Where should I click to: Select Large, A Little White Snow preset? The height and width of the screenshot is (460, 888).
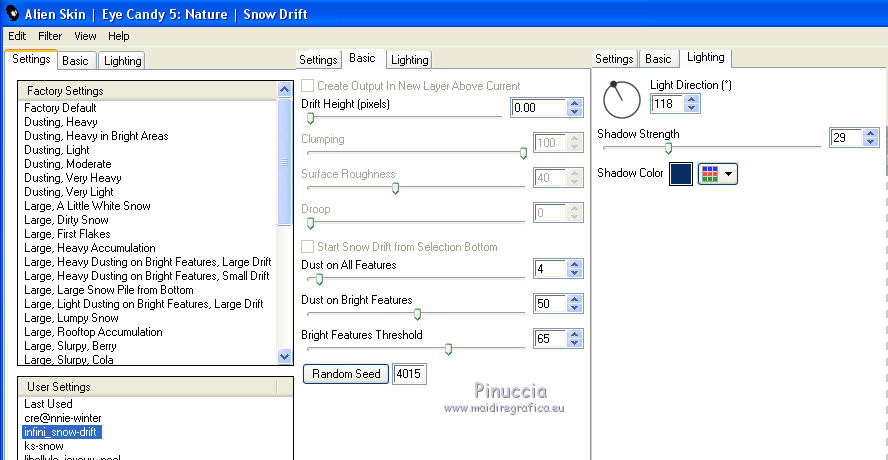87,206
